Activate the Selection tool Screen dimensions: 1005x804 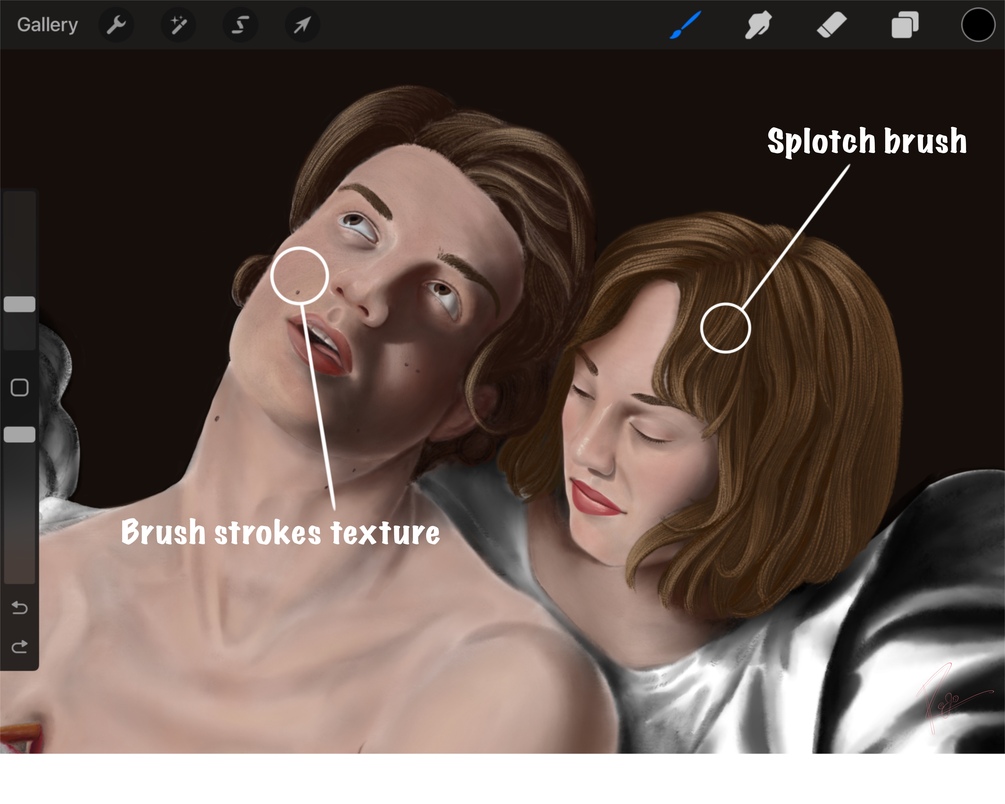pos(240,25)
